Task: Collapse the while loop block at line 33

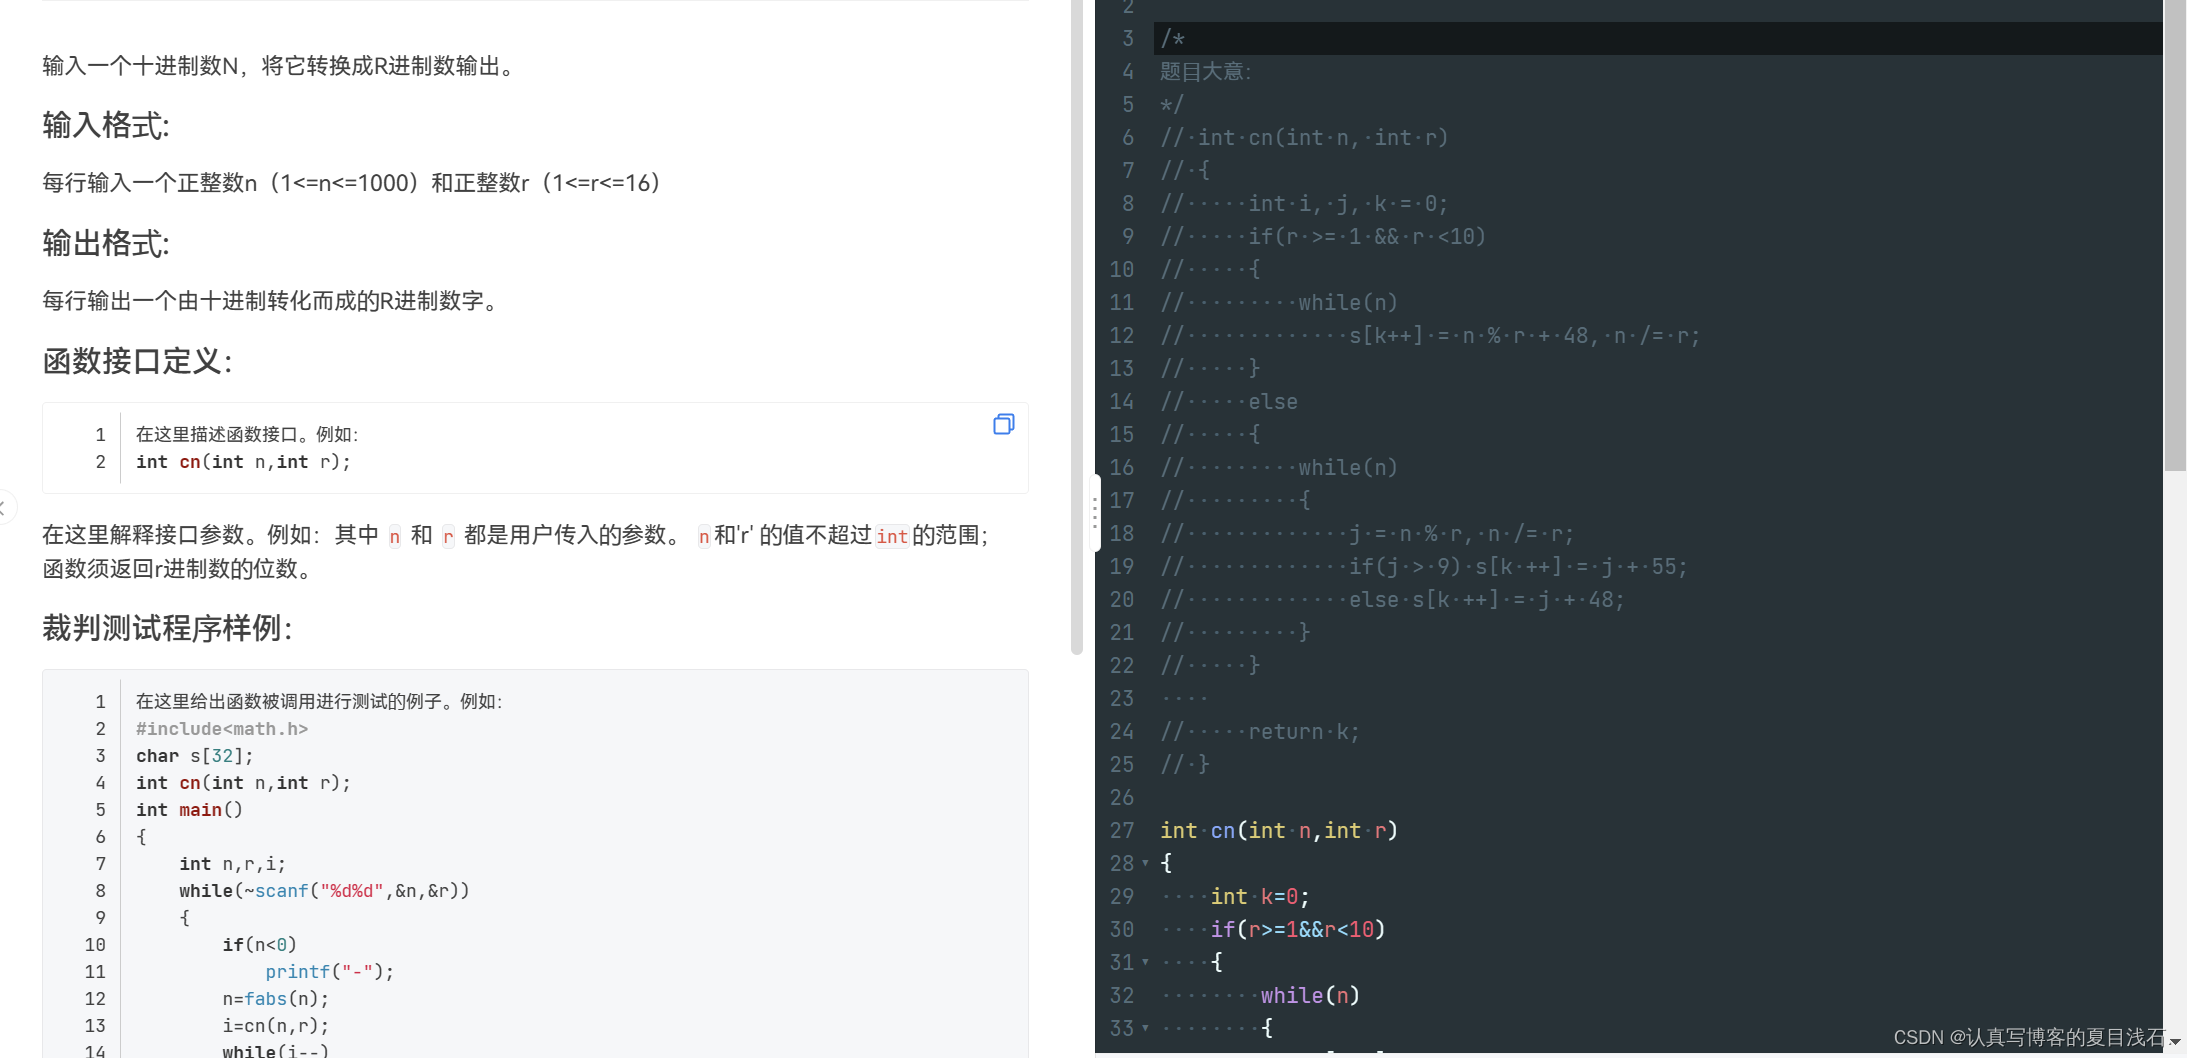Action: click(x=1143, y=1028)
